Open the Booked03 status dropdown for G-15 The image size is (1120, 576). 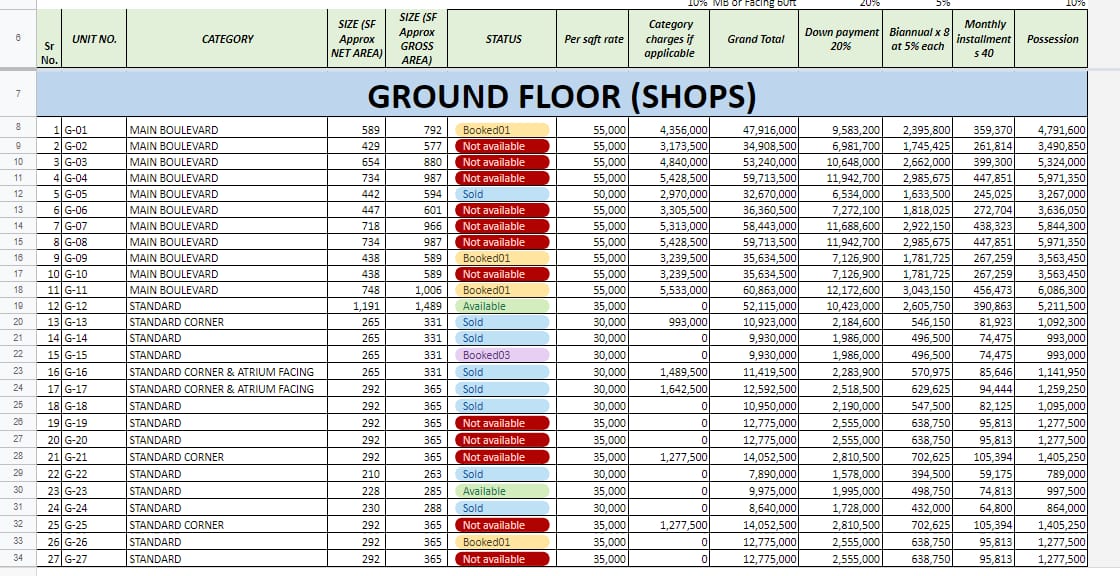[x=502, y=354]
